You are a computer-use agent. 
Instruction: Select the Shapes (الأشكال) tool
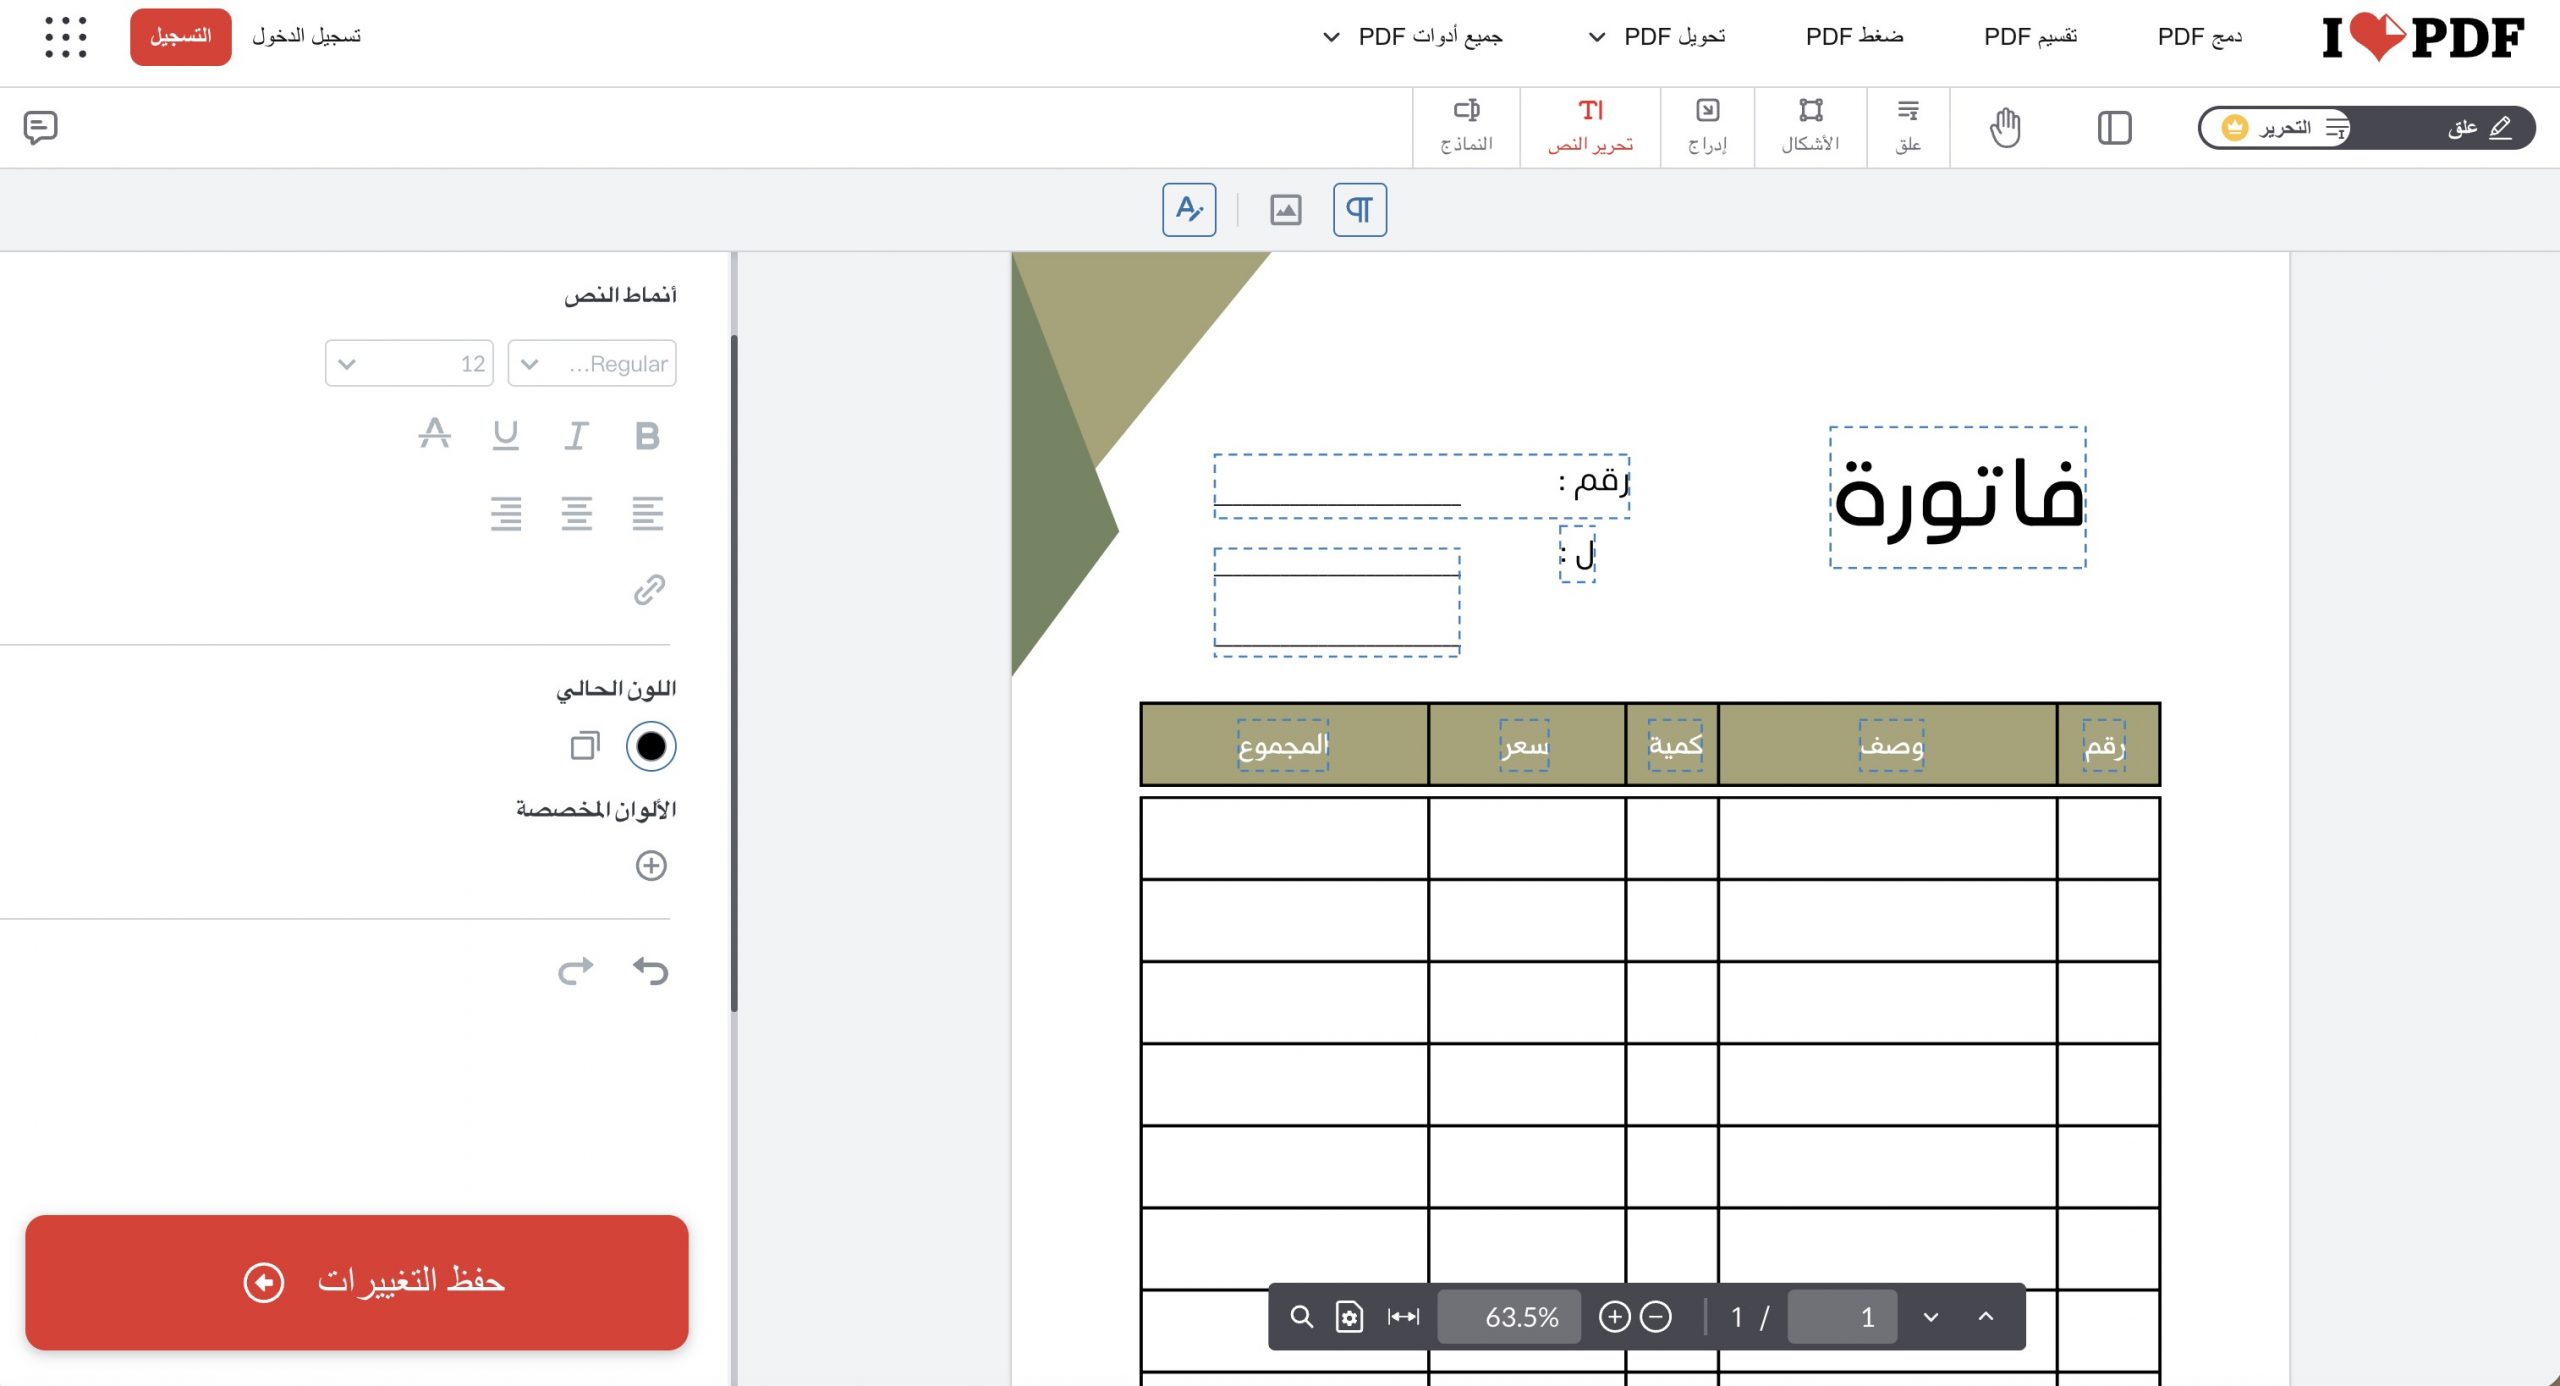tap(1810, 127)
